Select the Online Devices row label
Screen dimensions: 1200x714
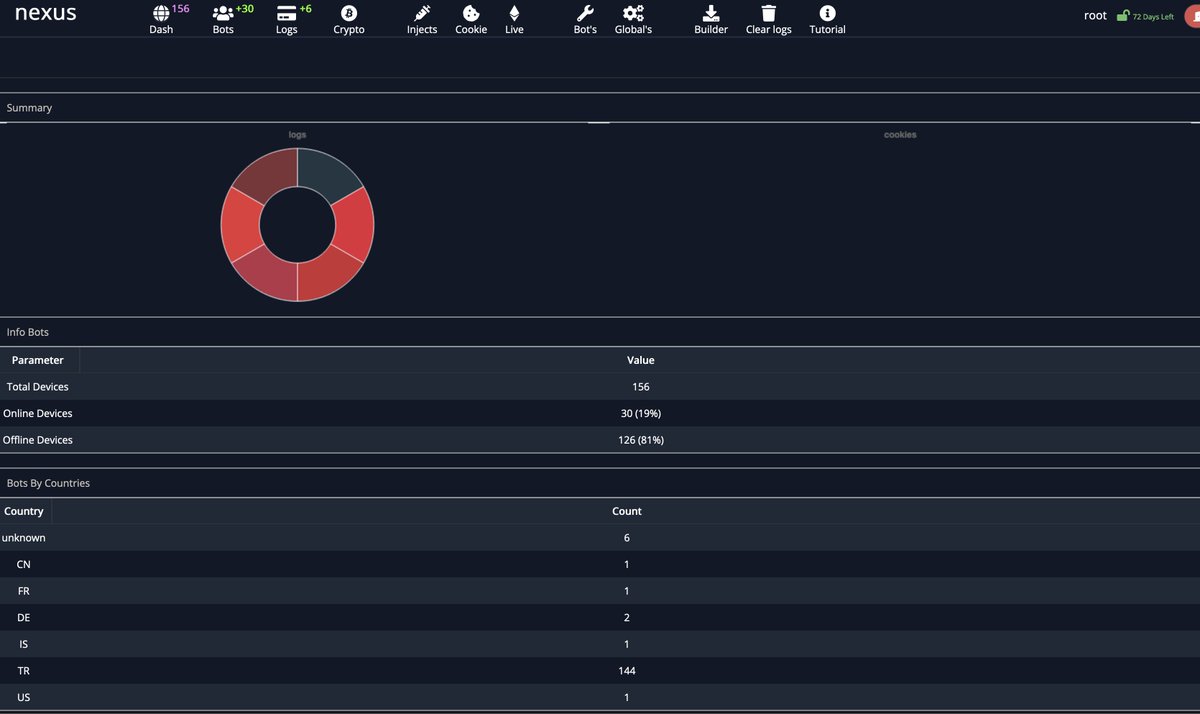click(x=38, y=413)
